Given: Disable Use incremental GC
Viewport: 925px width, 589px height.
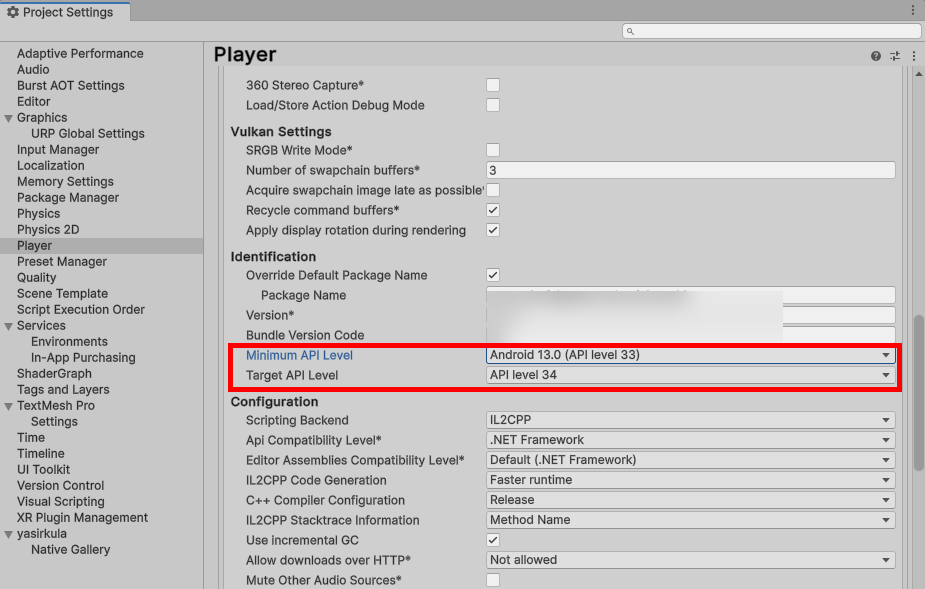Looking at the screenshot, I should [493, 540].
